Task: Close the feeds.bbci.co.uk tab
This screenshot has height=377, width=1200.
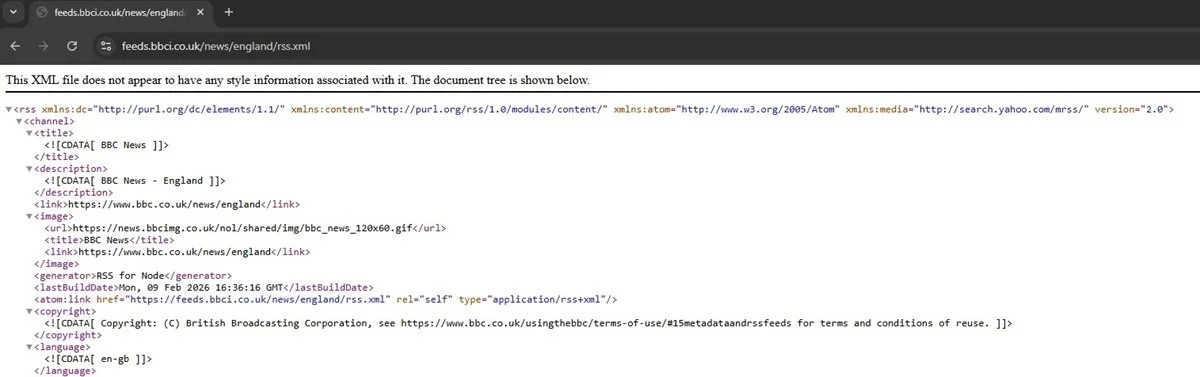Action: 199,13
